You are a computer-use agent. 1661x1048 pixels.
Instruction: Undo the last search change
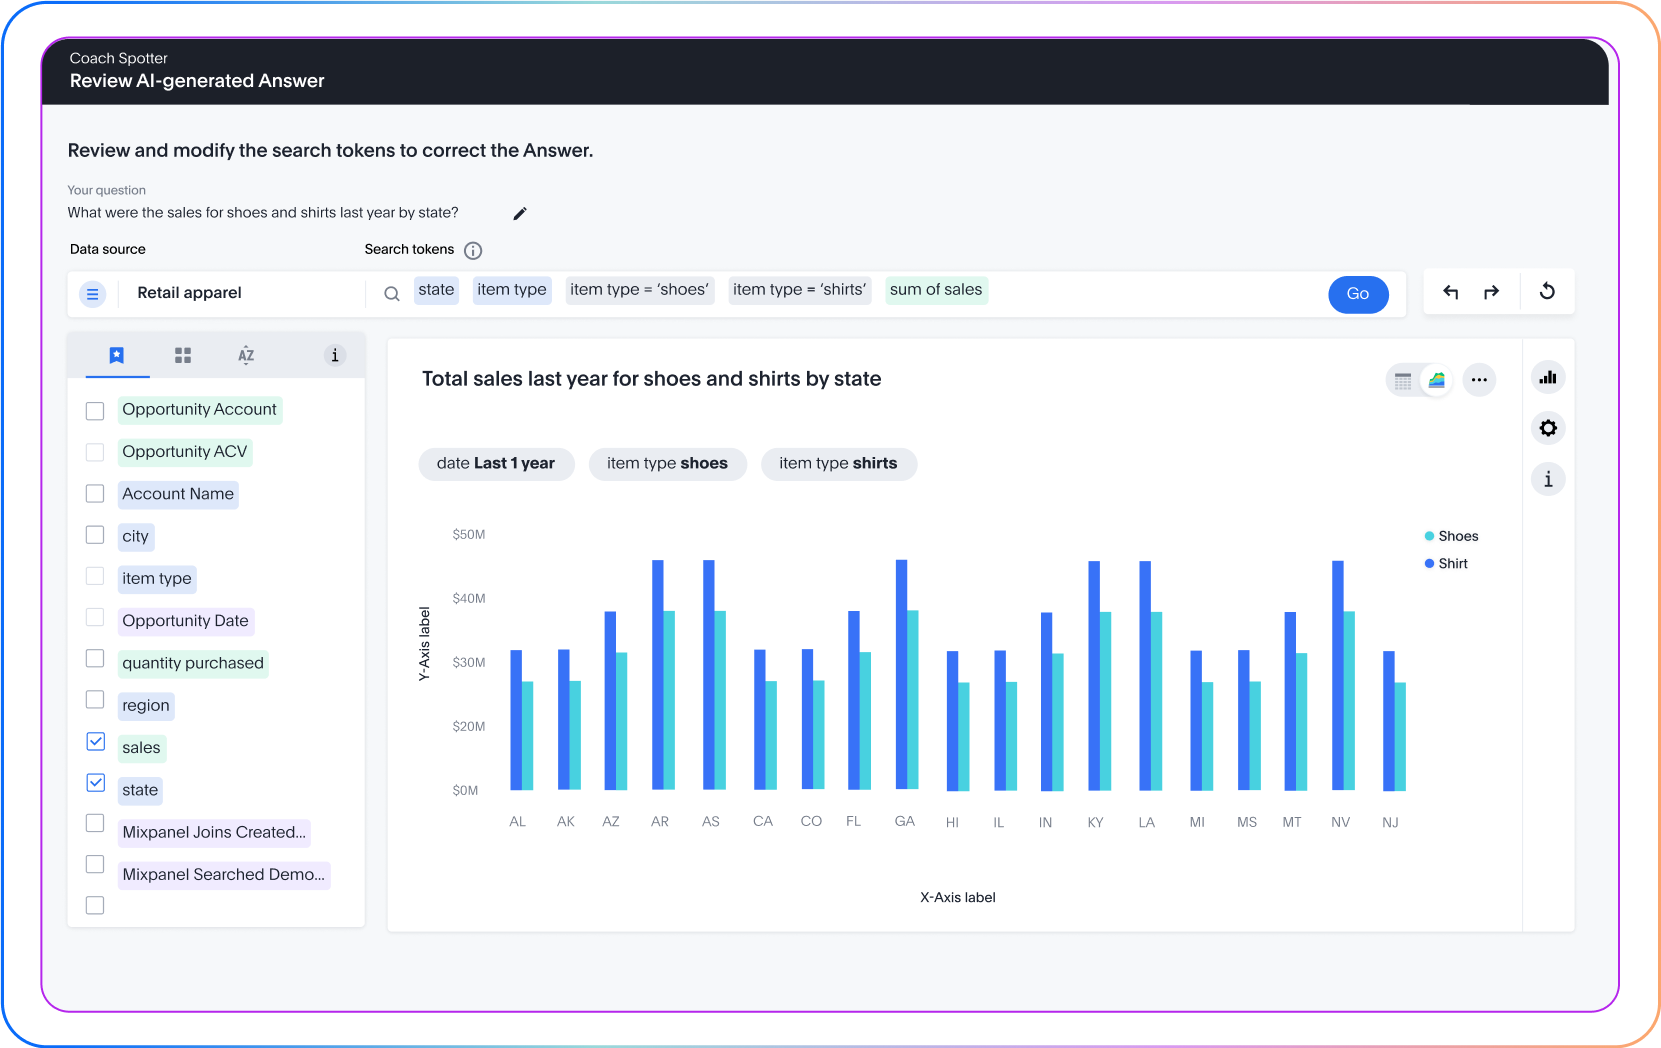[1450, 292]
